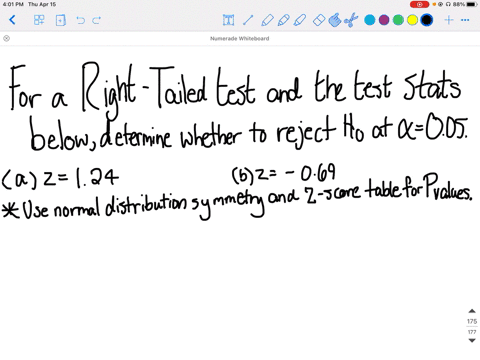Tap the page number 175
480x360 pixels.
pos(472,321)
